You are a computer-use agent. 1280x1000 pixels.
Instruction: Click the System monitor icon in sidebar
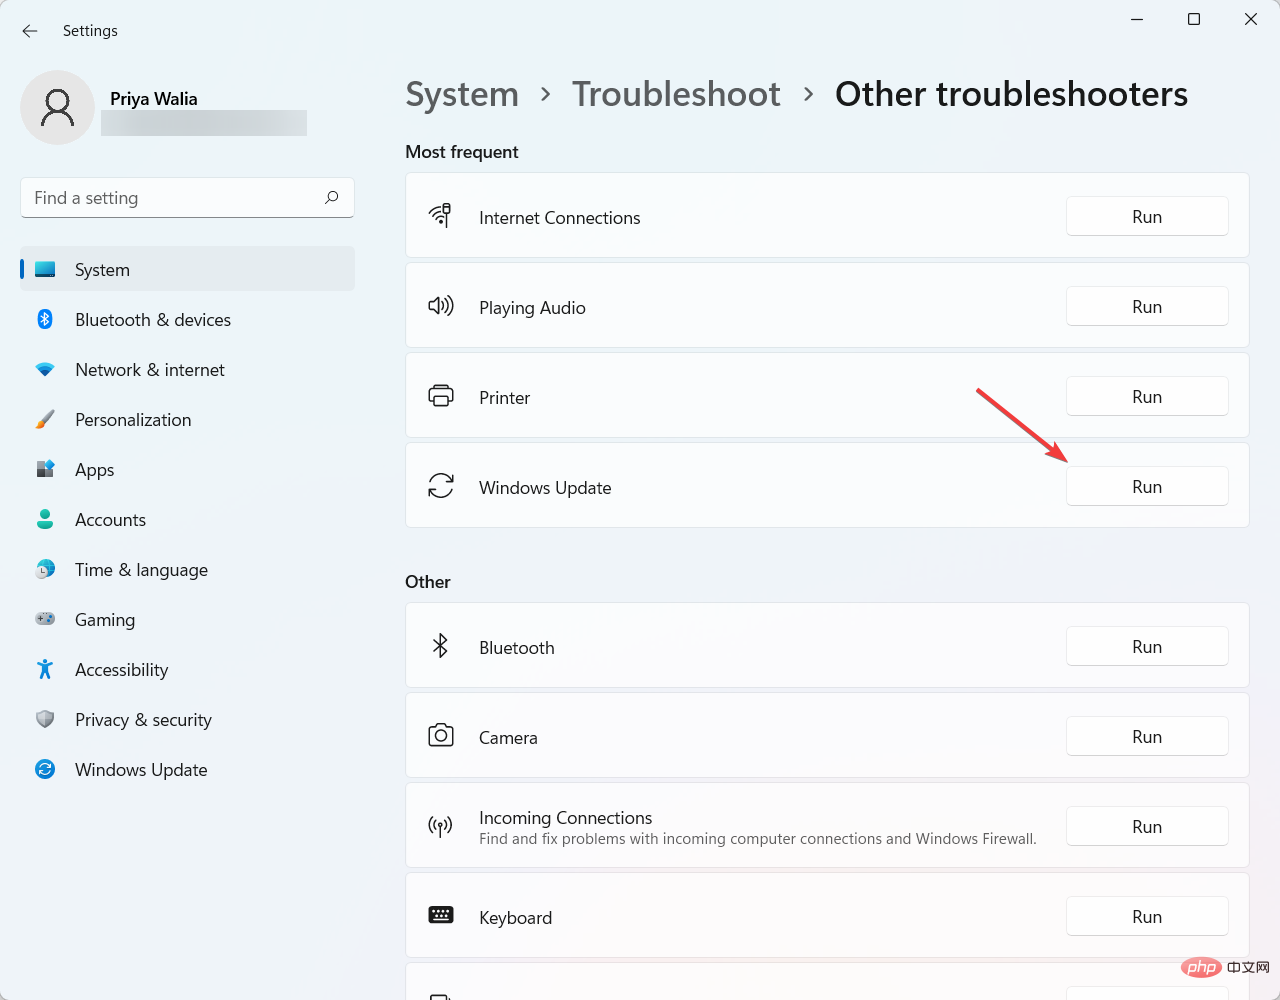45,269
